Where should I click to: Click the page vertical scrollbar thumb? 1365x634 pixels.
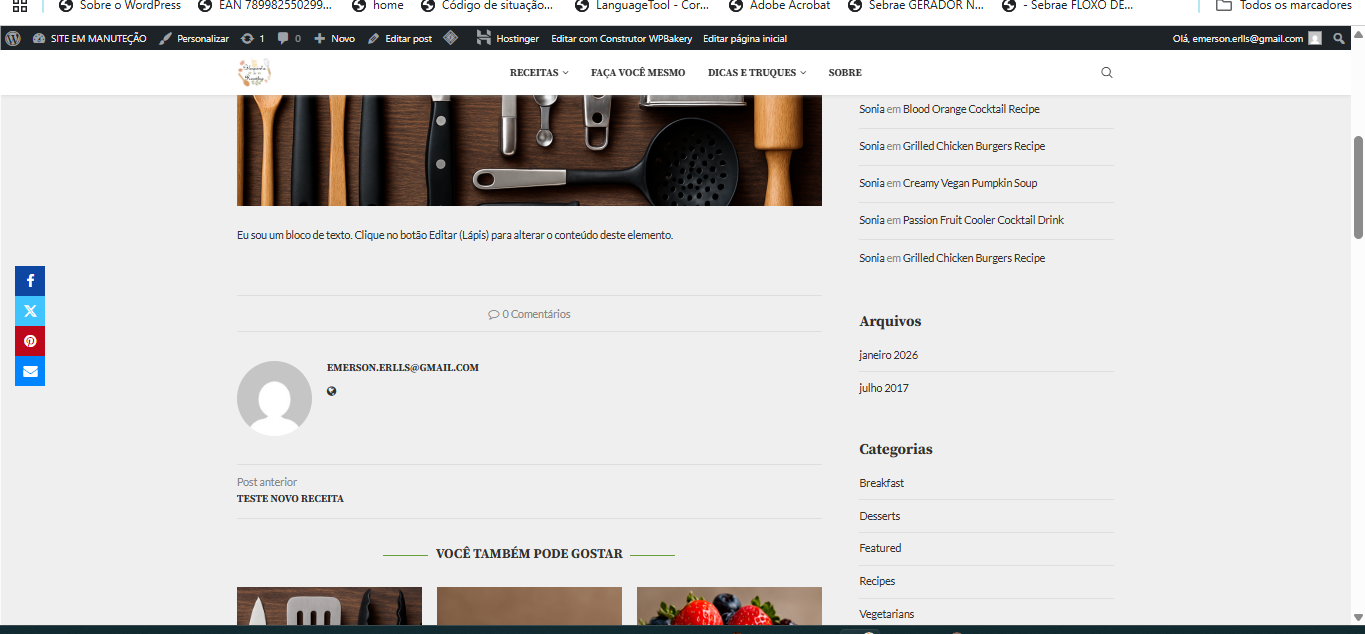coord(1358,187)
